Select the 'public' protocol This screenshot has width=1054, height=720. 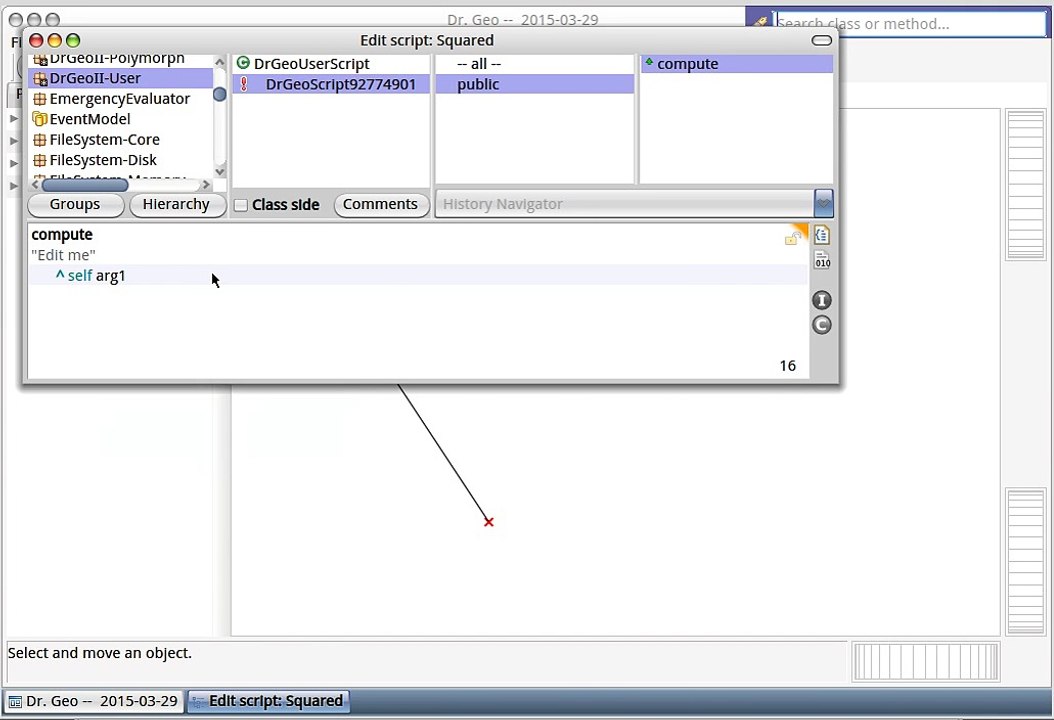click(535, 84)
